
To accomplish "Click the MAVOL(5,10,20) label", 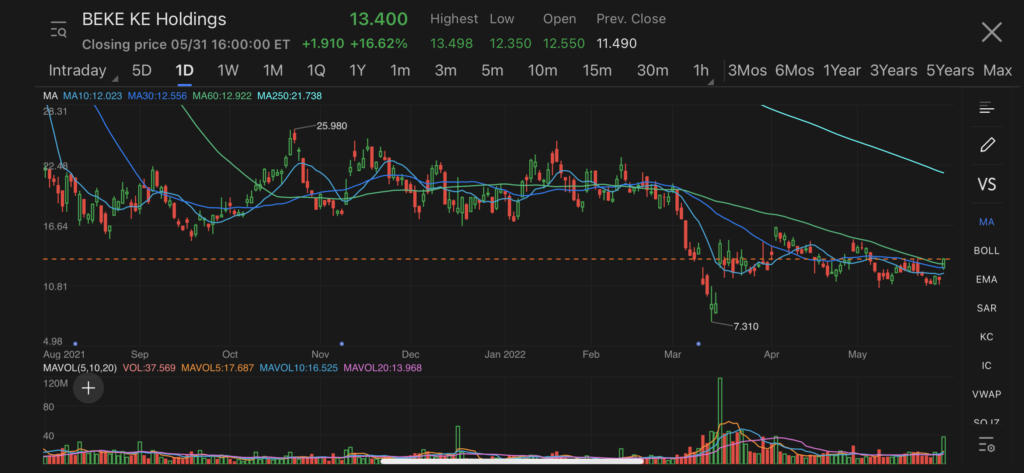I will [x=80, y=368].
